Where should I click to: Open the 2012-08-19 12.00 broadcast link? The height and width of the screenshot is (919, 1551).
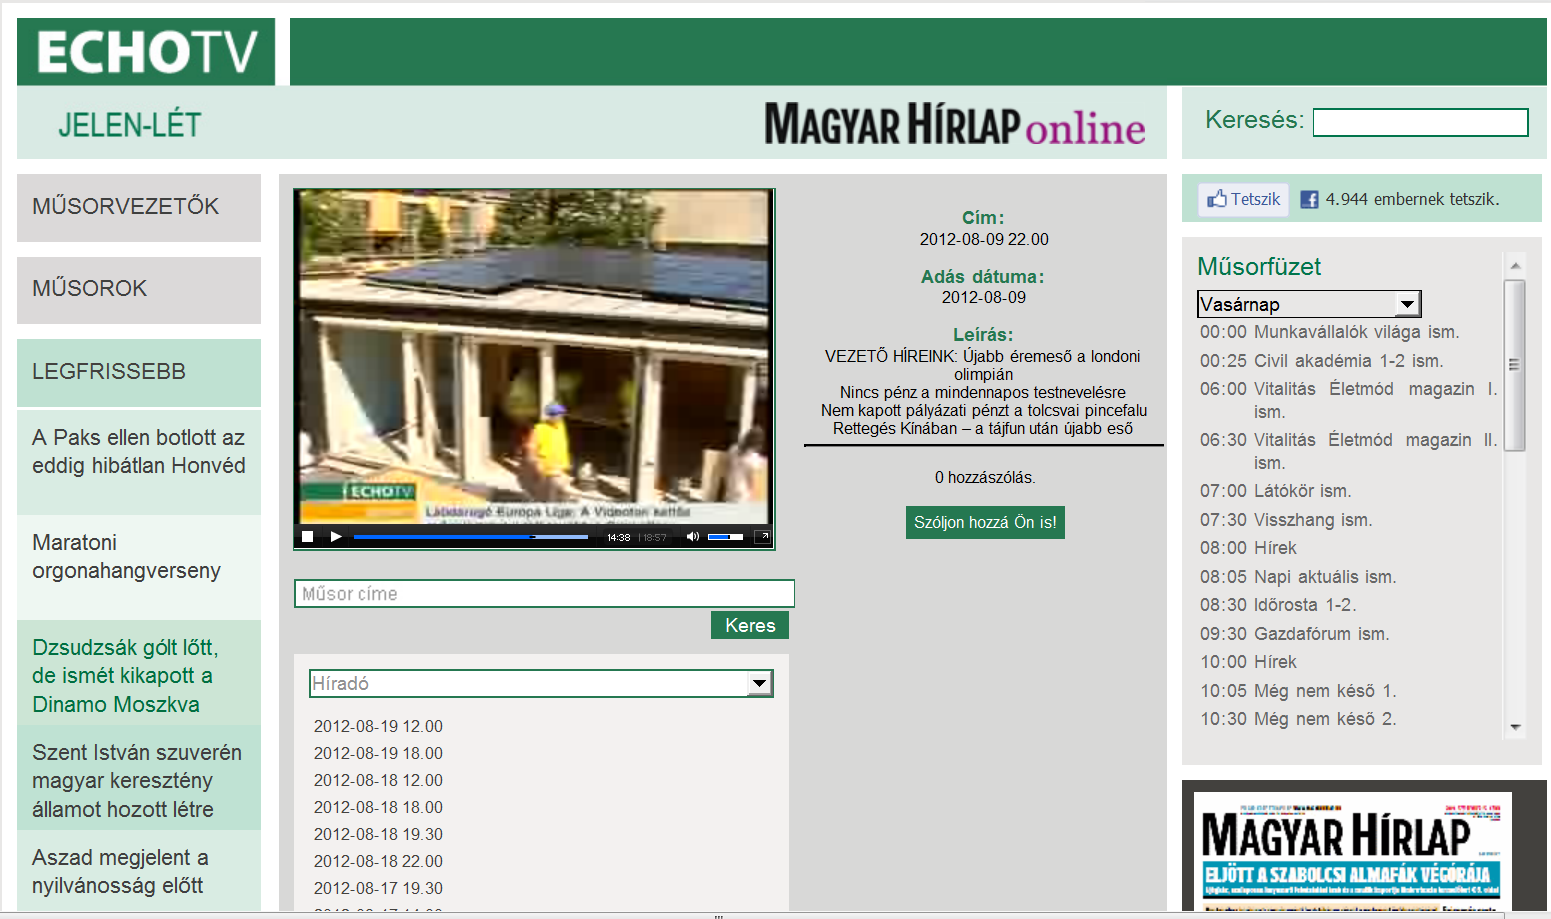pyautogui.click(x=378, y=726)
